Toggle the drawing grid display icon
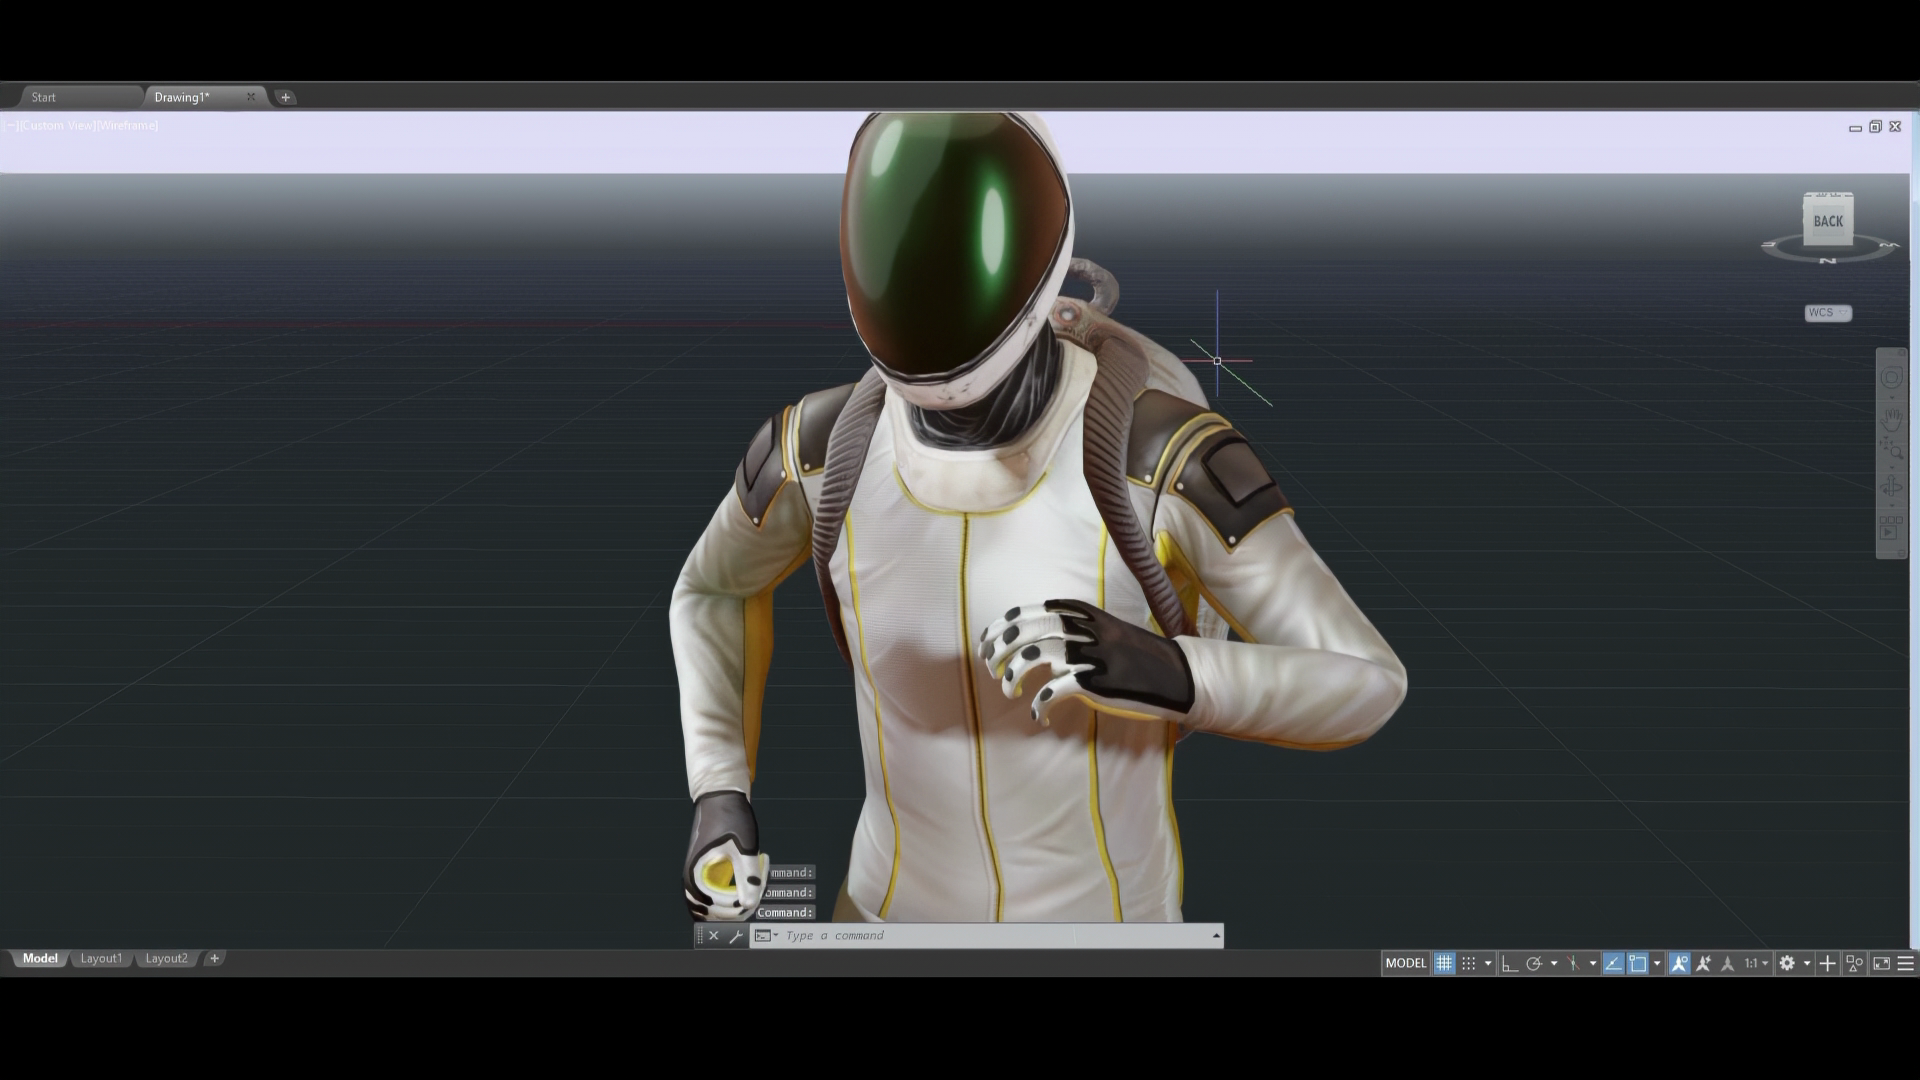Image resolution: width=1920 pixels, height=1080 pixels. click(1444, 963)
